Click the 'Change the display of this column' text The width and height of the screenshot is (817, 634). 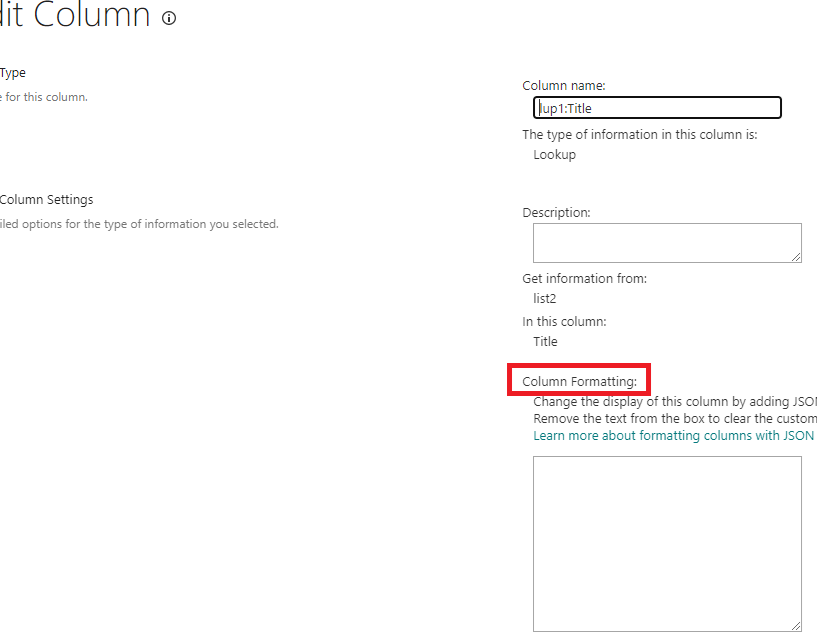pos(675,402)
